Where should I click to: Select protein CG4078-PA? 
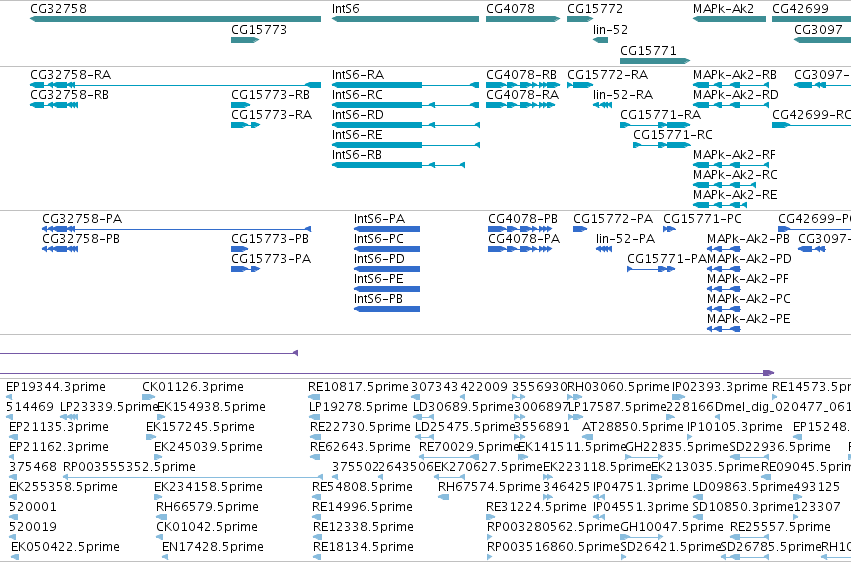click(x=520, y=249)
